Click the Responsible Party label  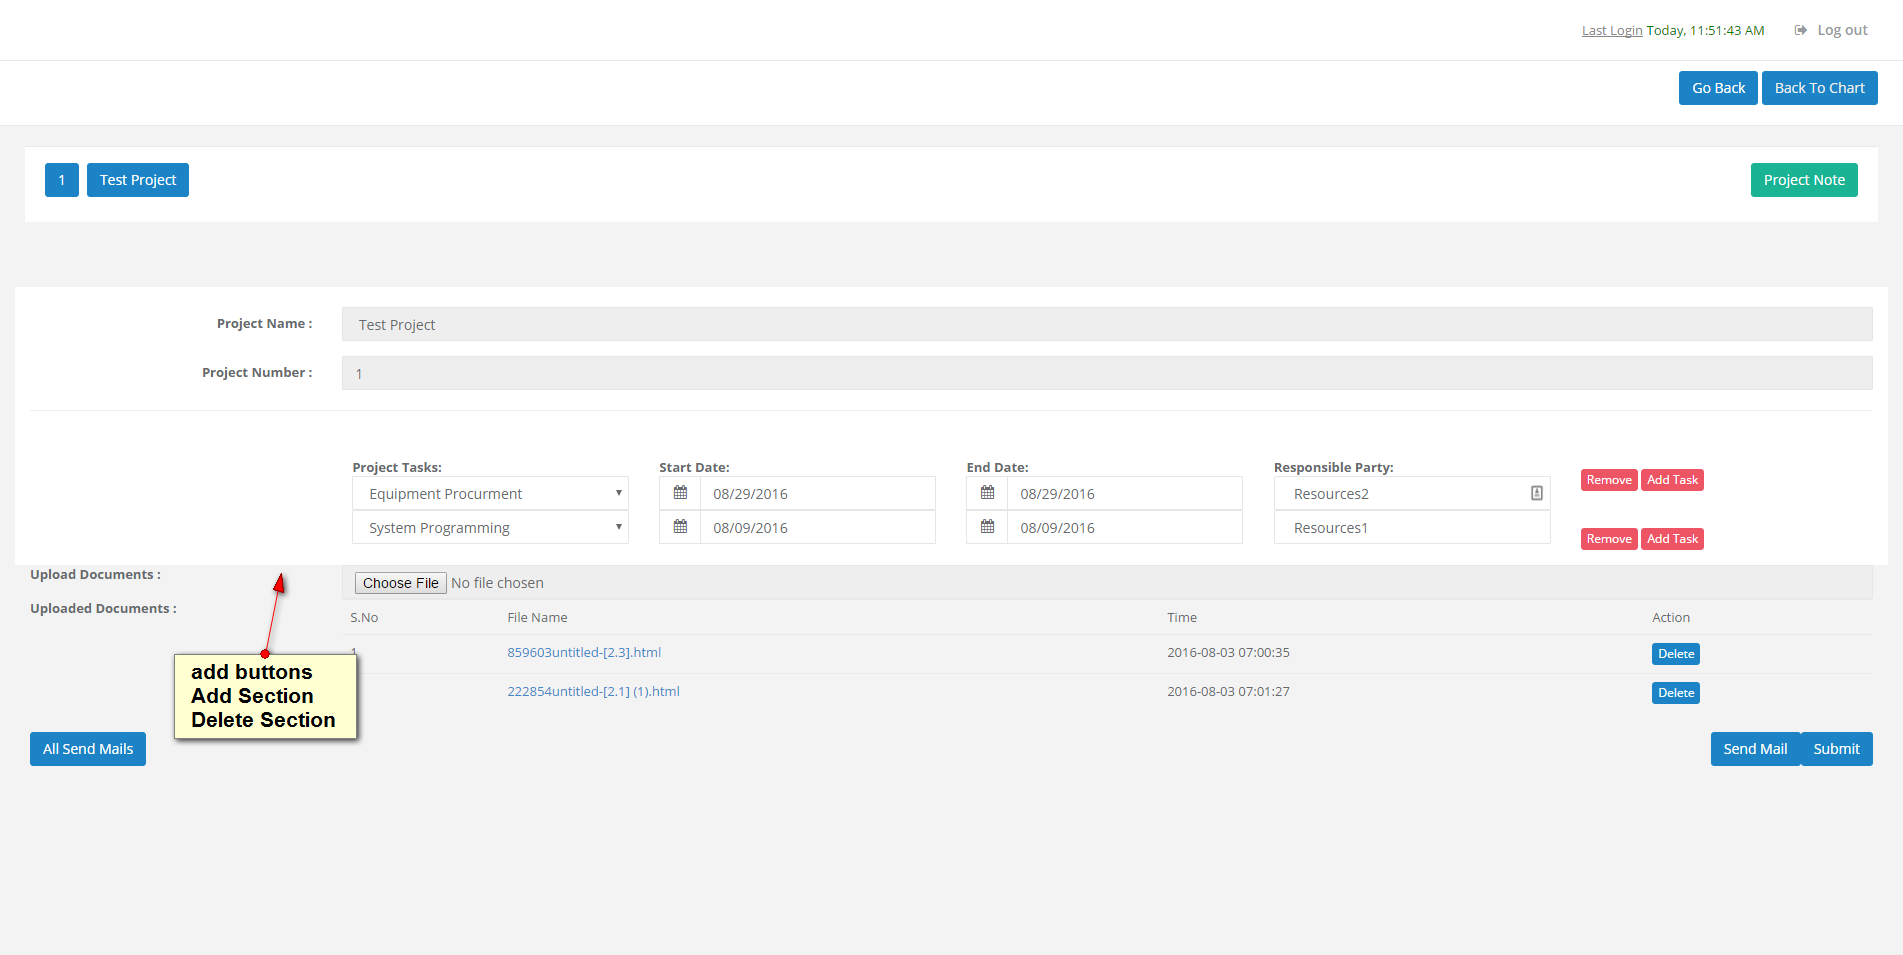pyautogui.click(x=1333, y=467)
